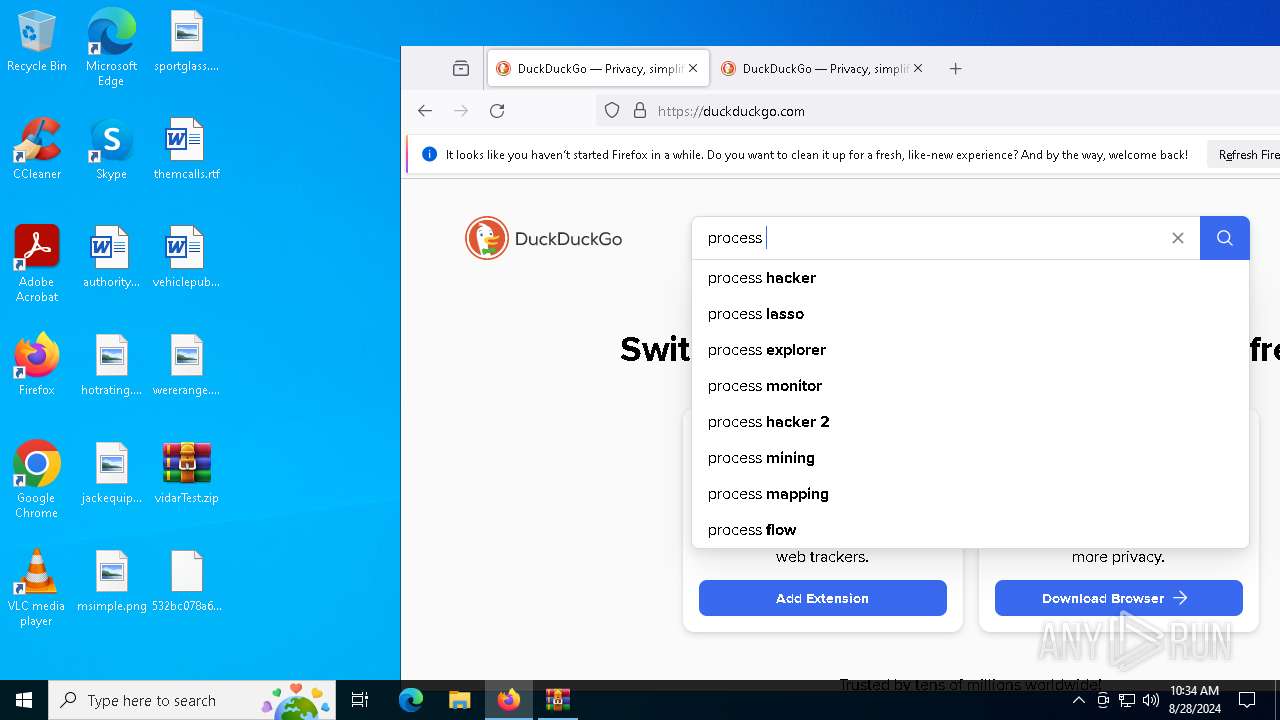Select vidarTest.zip archive on desktop
The image size is (1280, 720).
[x=186, y=474]
